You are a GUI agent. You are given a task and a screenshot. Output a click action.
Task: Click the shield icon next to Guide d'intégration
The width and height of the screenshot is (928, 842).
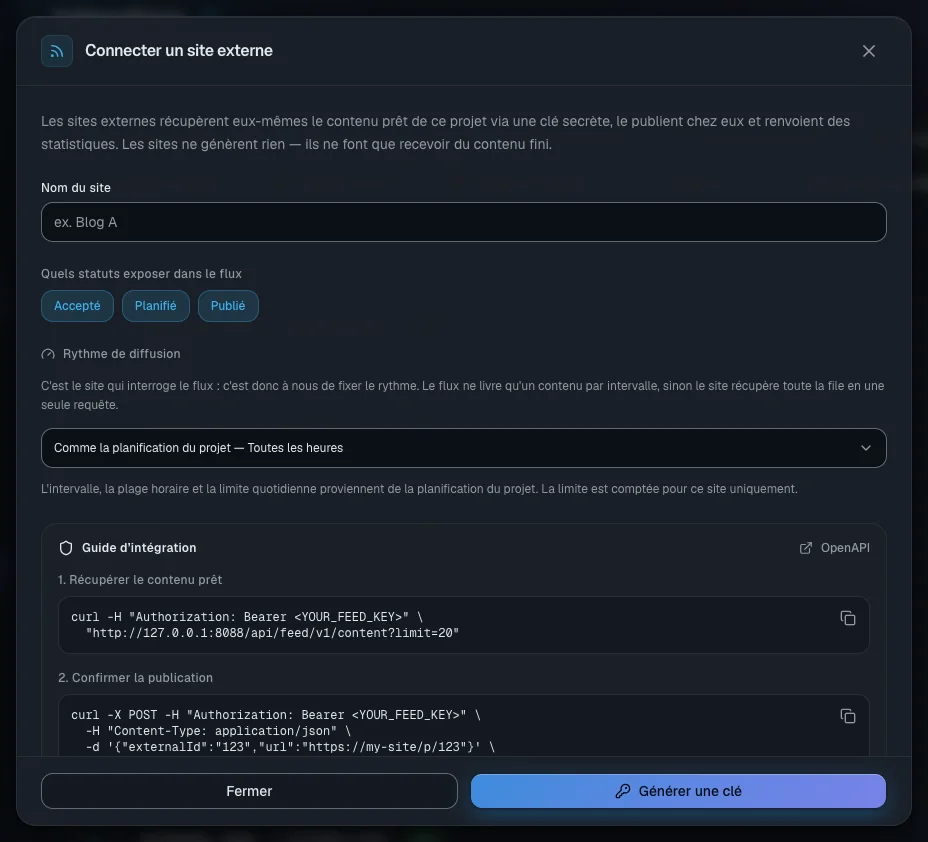pos(66,548)
